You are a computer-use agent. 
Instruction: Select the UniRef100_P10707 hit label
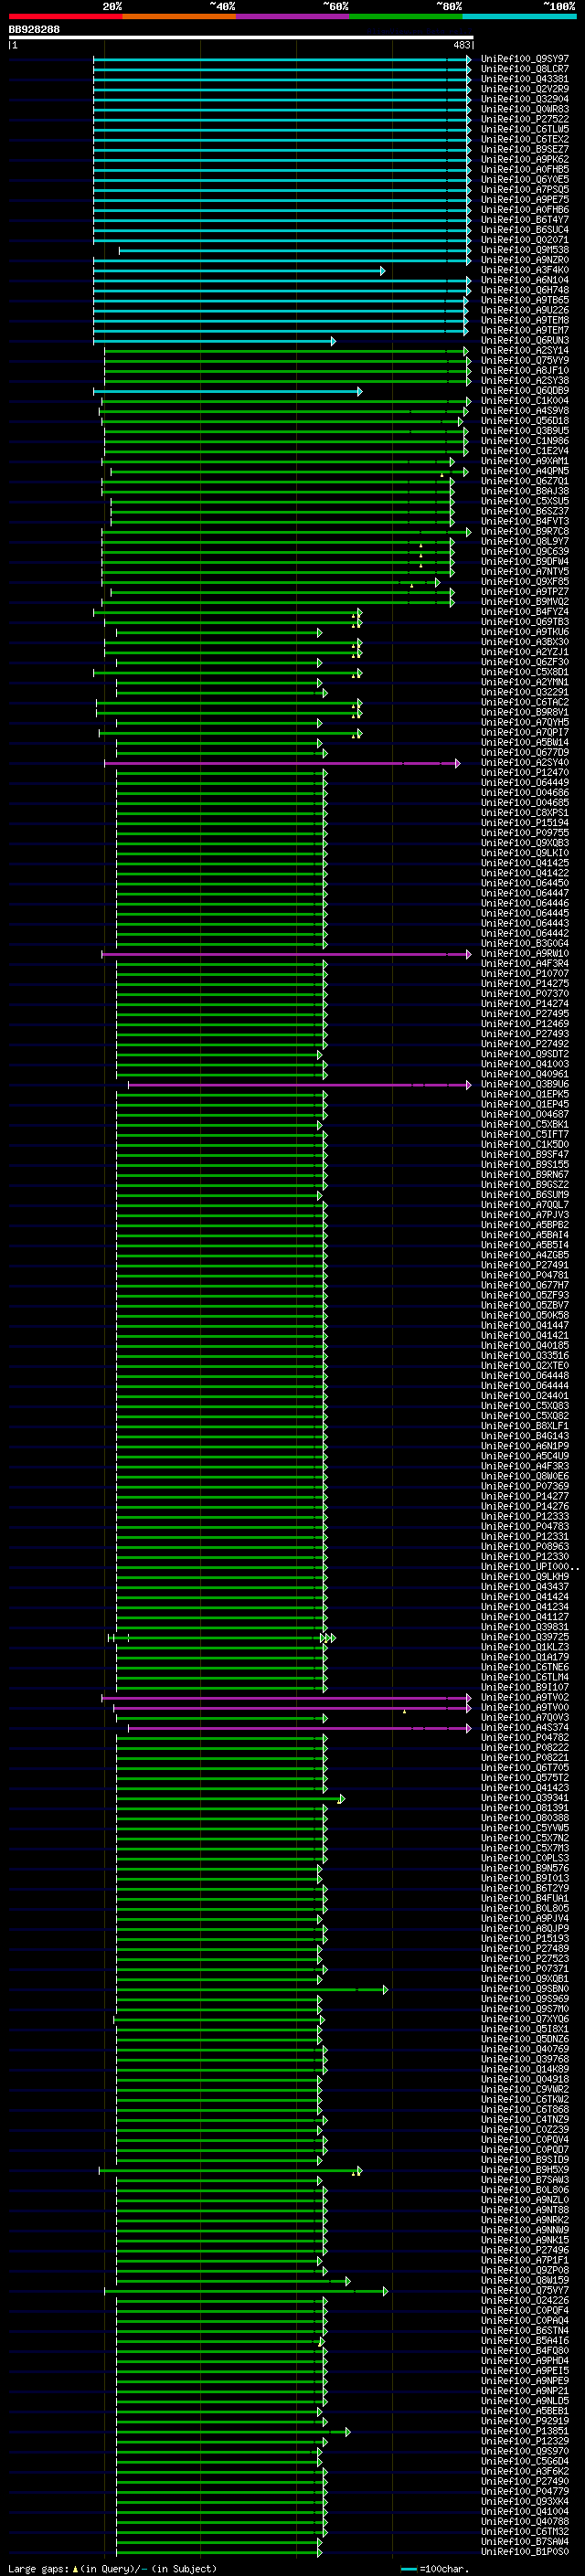(x=525, y=973)
